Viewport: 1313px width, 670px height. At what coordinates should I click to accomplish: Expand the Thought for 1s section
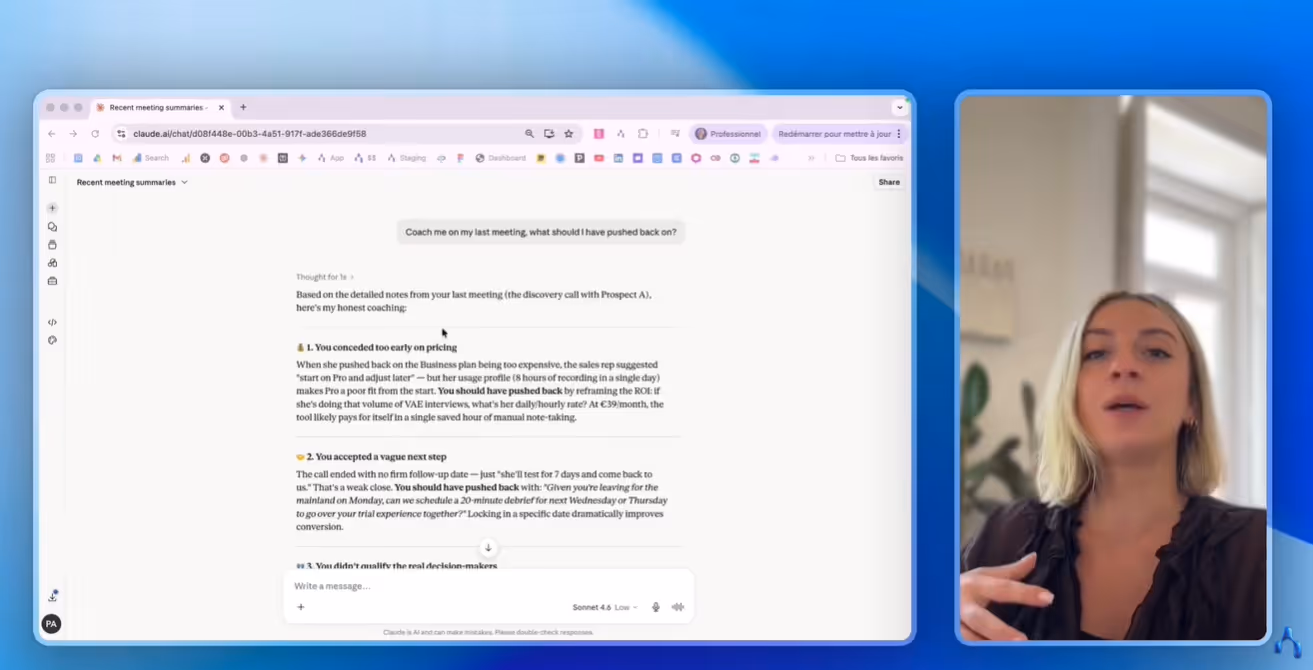tap(325, 277)
